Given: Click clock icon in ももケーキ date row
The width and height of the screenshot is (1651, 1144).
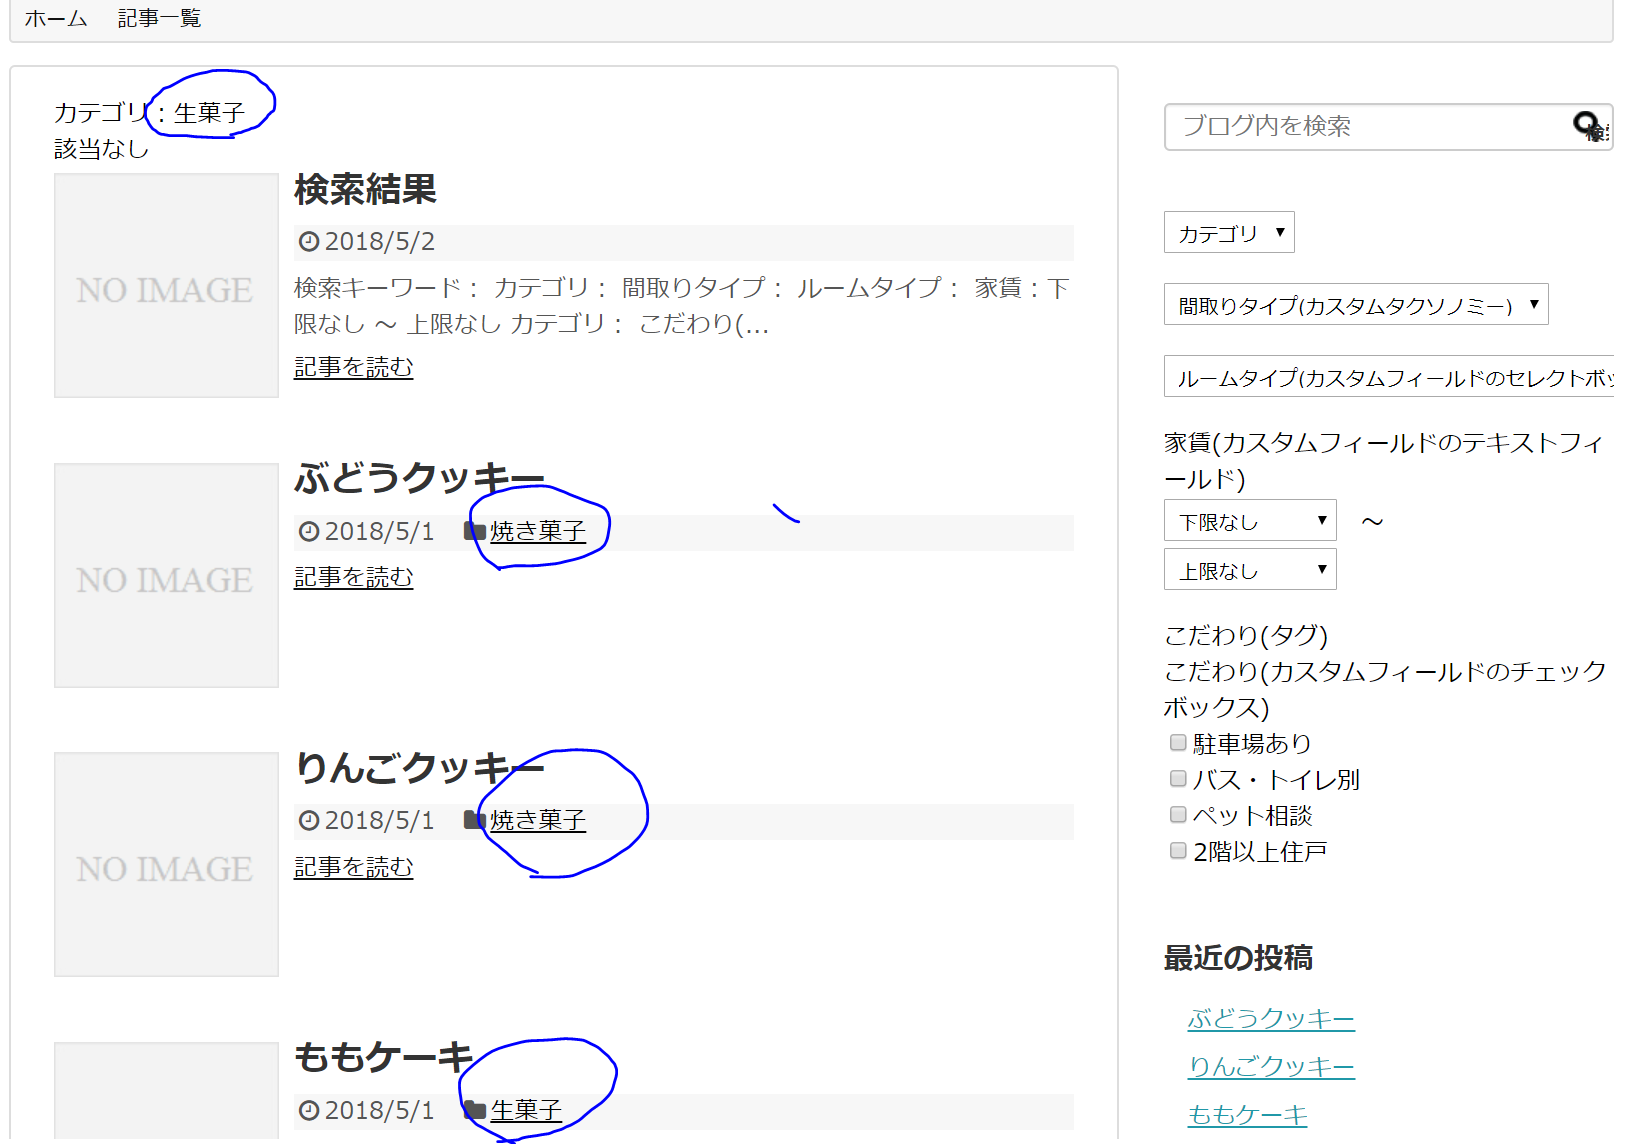Looking at the screenshot, I should click(x=309, y=1110).
